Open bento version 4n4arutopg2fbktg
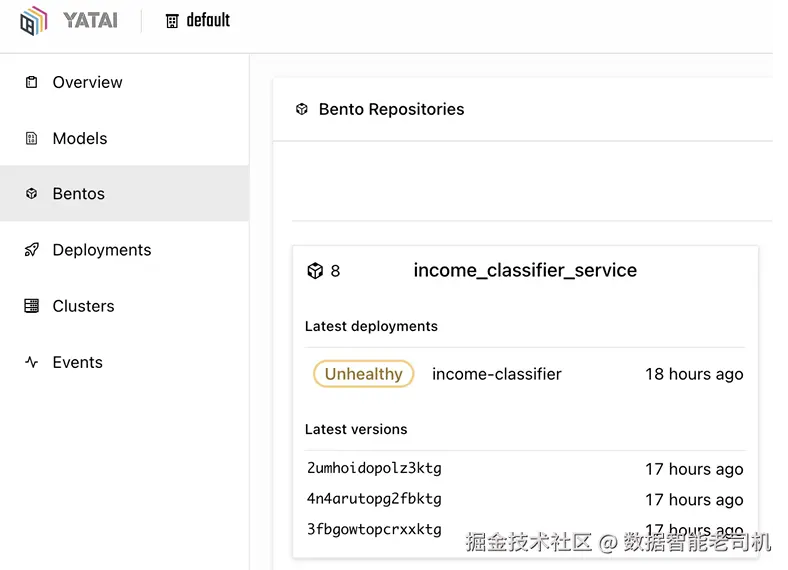 pyautogui.click(x=374, y=498)
